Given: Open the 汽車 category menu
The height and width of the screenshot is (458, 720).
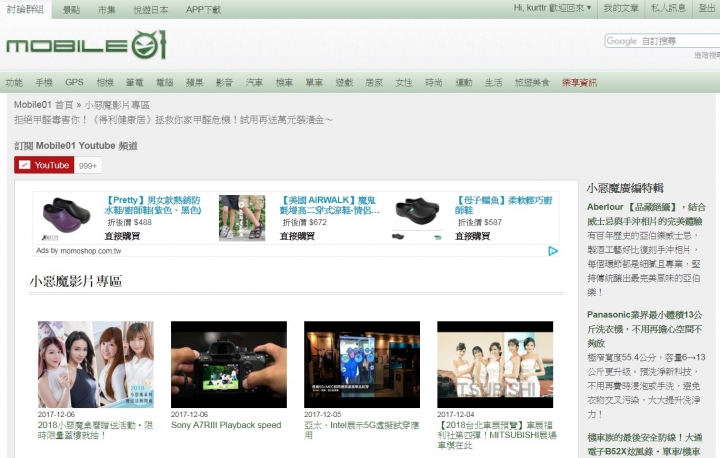Looking at the screenshot, I should pyautogui.click(x=254, y=83).
